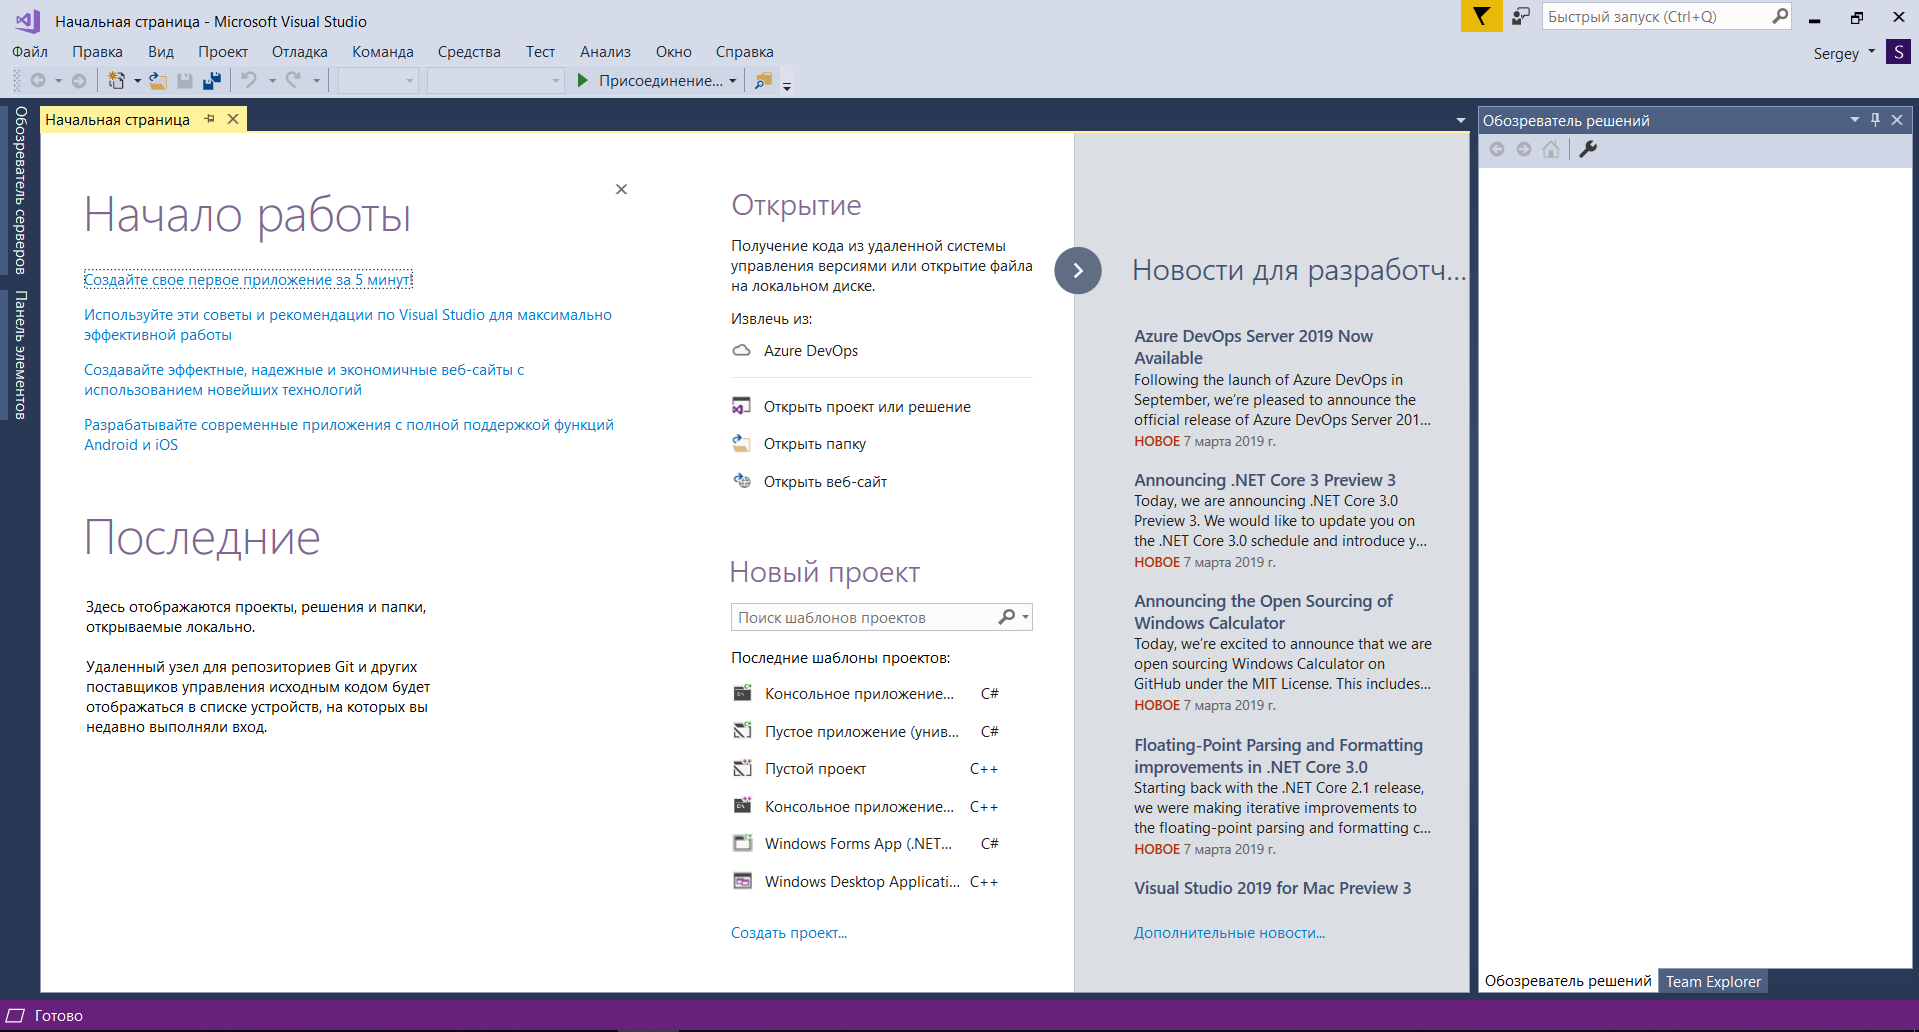Click Открыть проект или решение
Screen dimensions: 1919x1032
867,407
